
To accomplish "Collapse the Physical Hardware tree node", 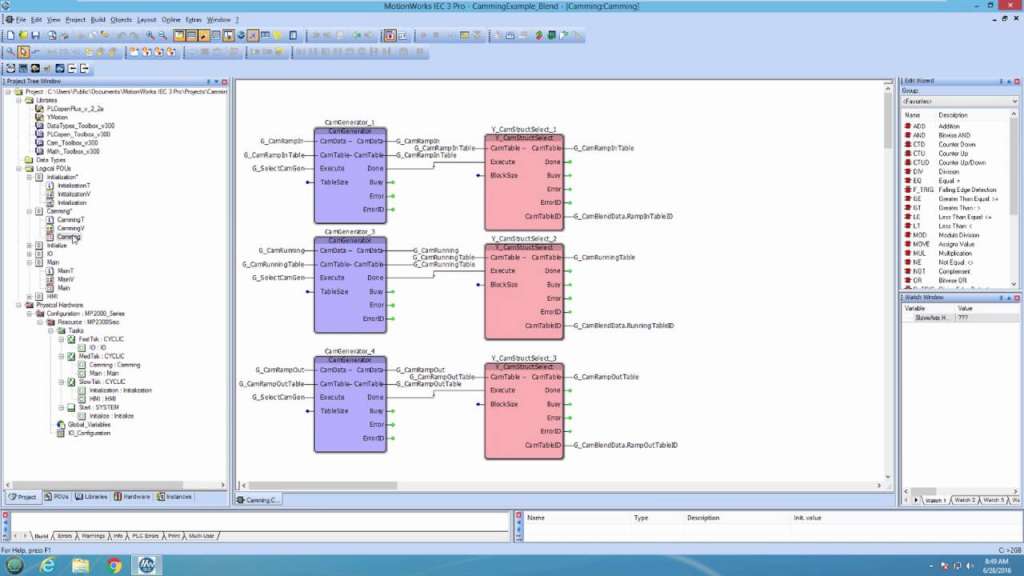I will pyautogui.click(x=19, y=305).
